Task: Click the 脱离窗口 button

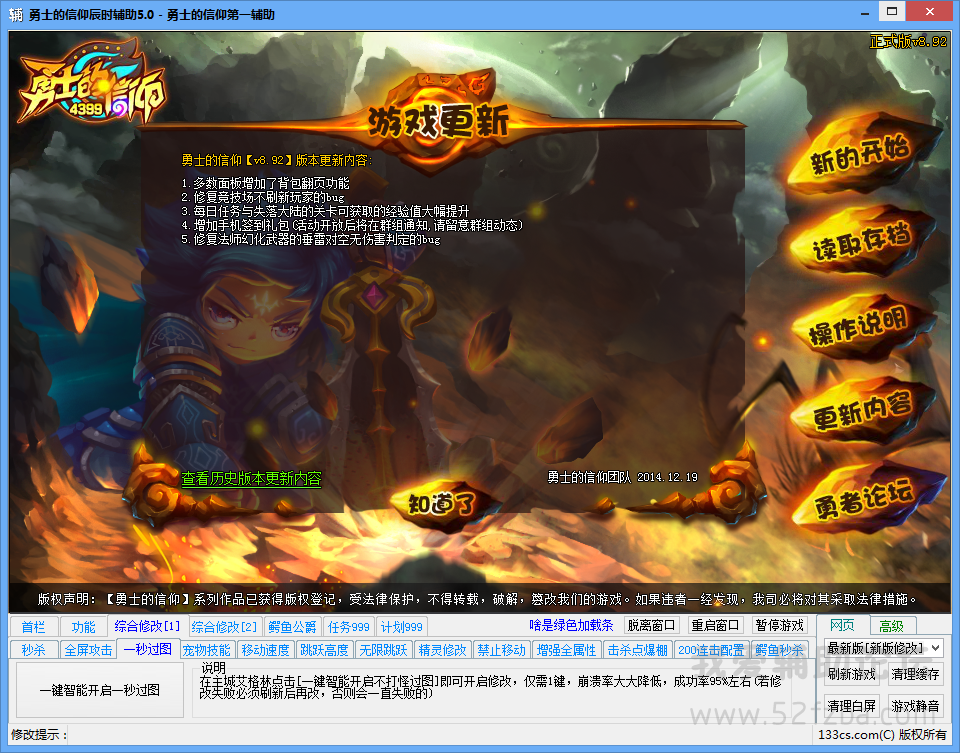Action: pyautogui.click(x=651, y=625)
